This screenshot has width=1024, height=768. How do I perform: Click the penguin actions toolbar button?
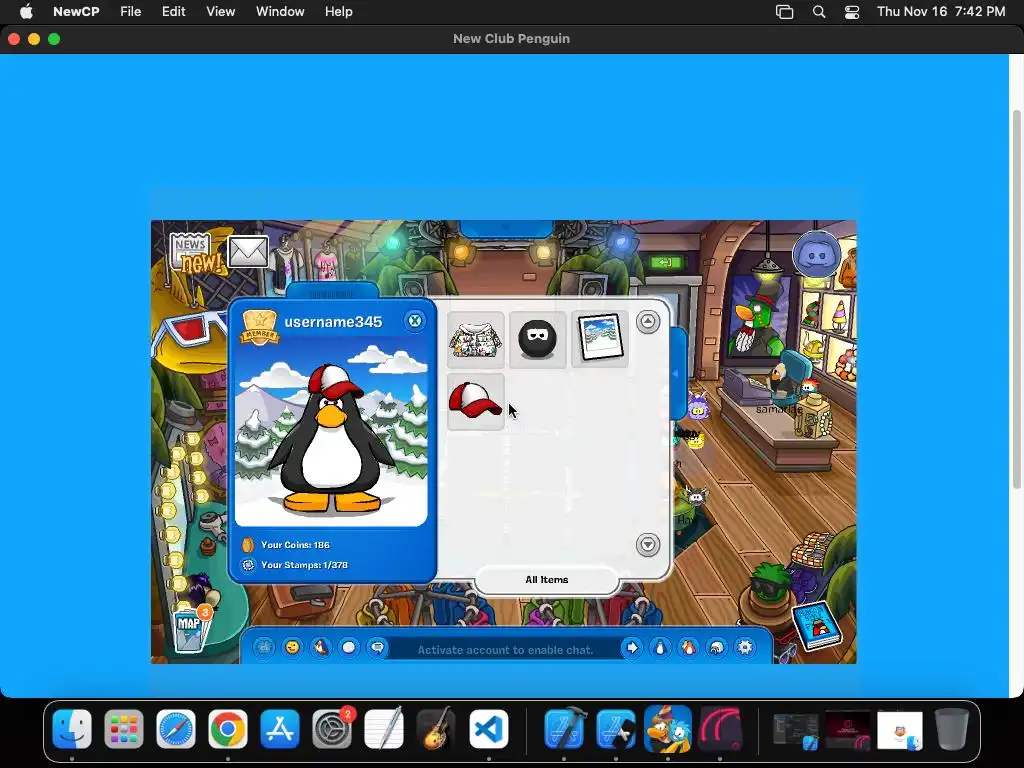(x=320, y=647)
